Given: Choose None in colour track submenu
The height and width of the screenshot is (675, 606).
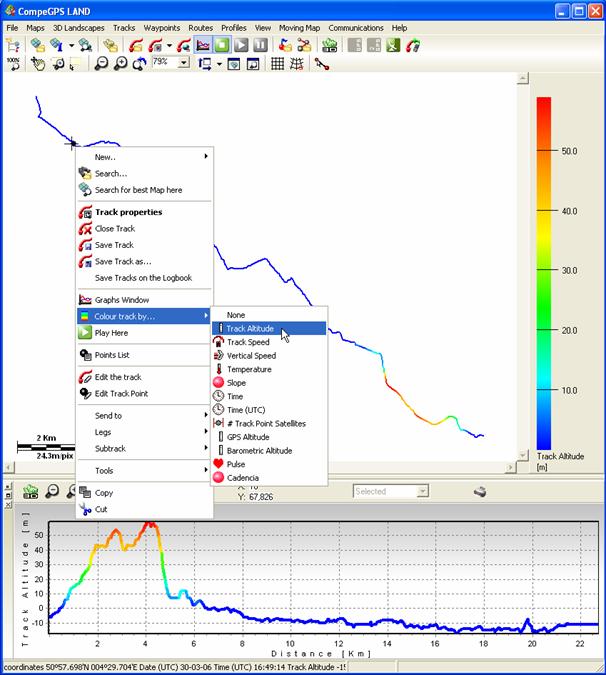Looking at the screenshot, I should pyautogui.click(x=269, y=315).
